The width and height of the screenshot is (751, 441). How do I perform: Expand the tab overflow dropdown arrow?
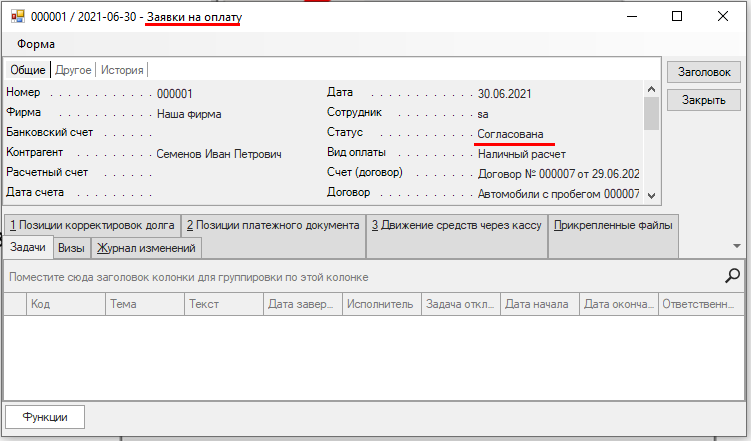tap(737, 246)
